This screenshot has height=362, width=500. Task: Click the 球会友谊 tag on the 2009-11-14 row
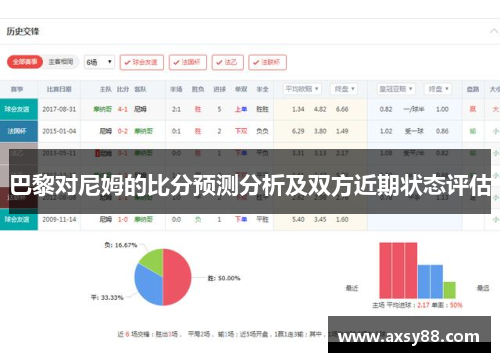[x=19, y=219]
